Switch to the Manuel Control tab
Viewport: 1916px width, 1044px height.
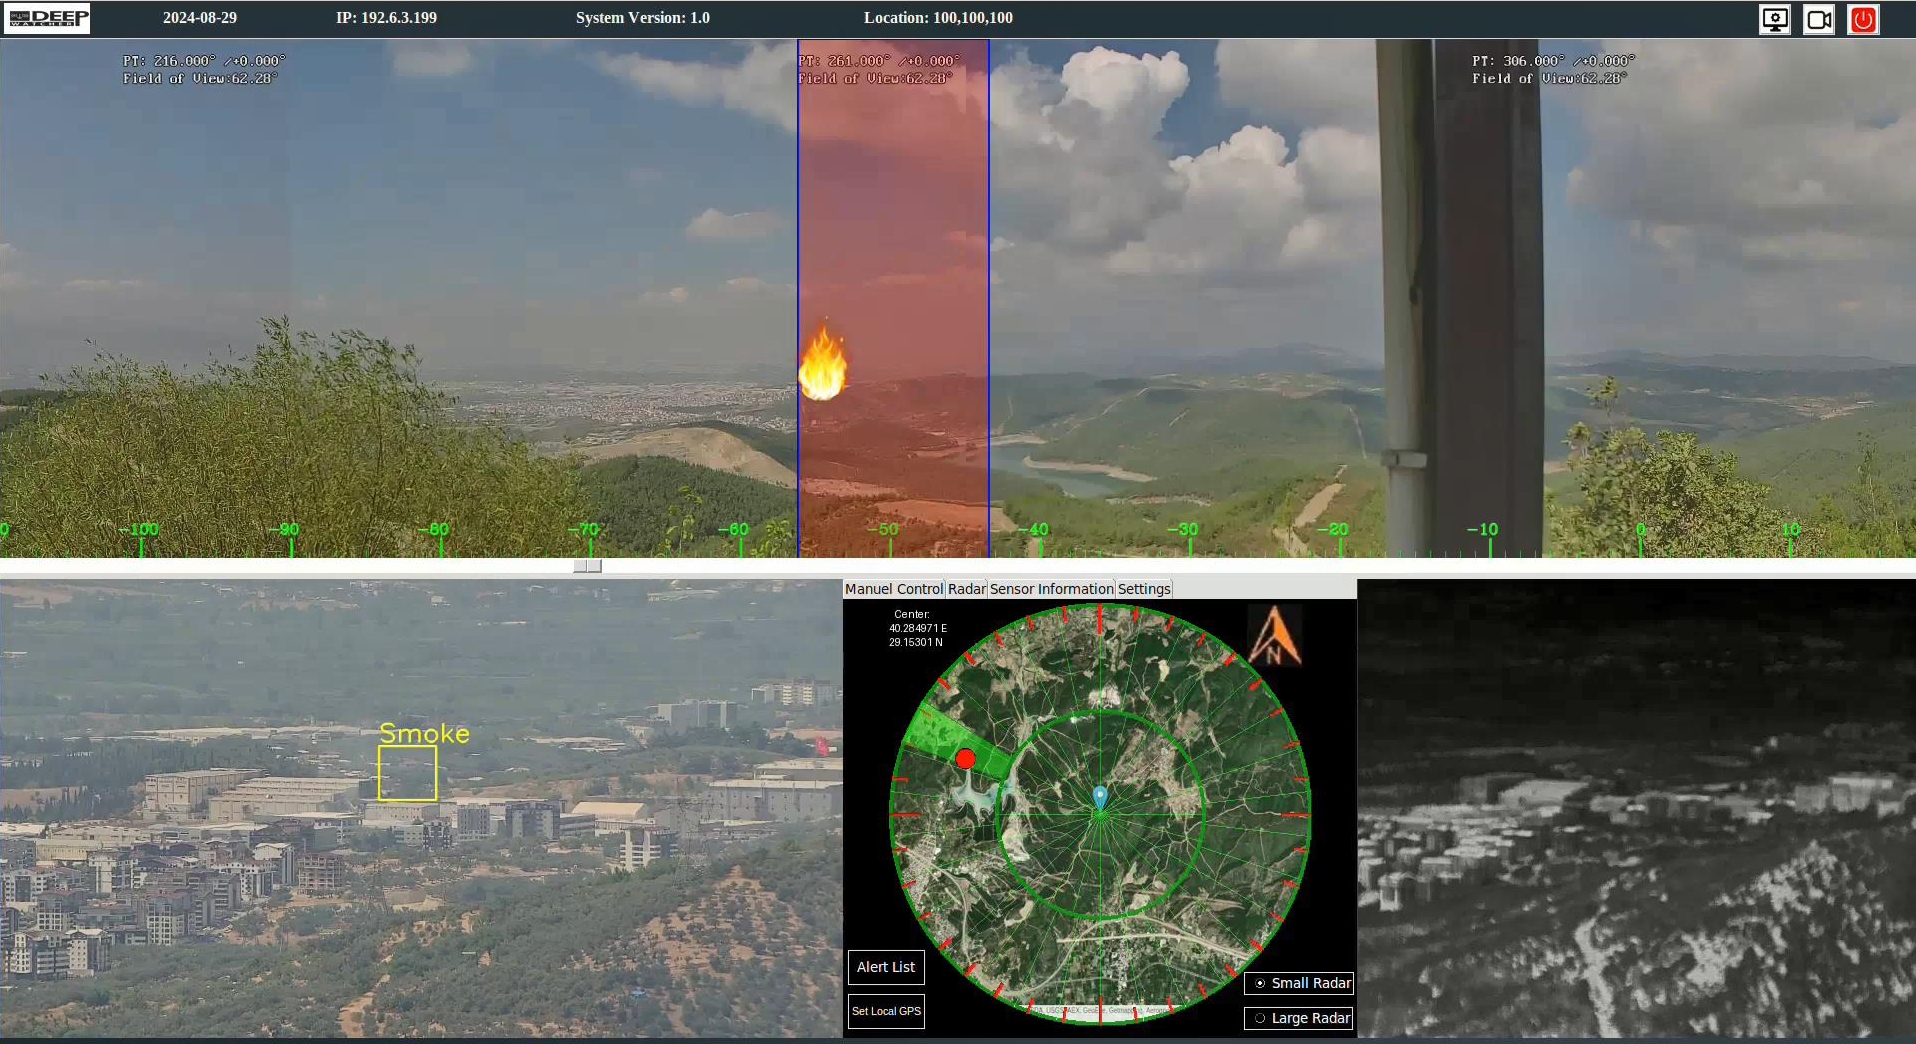coord(893,589)
